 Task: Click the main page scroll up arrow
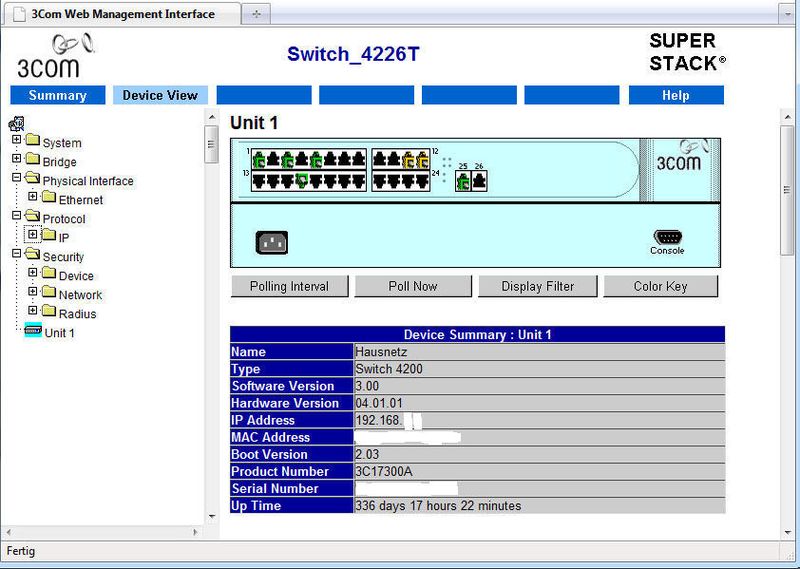[x=787, y=117]
